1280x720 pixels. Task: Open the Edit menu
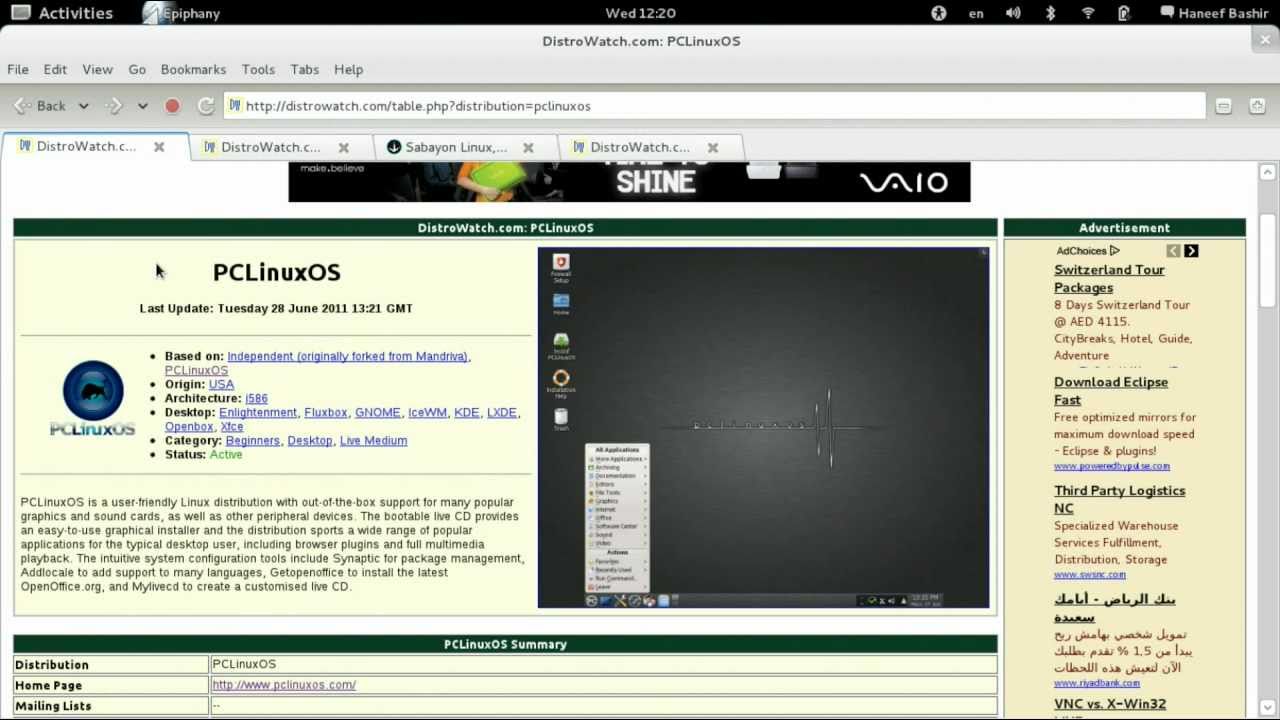tap(55, 69)
